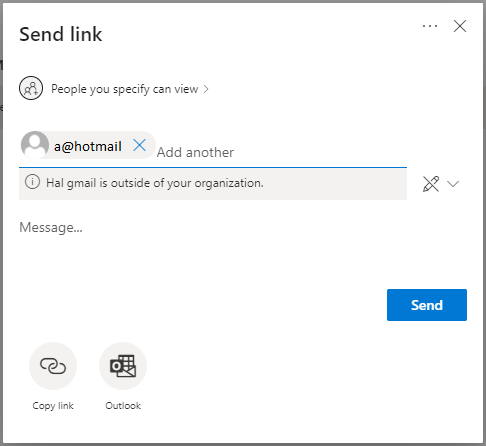The width and height of the screenshot is (486, 446).
Task: Click the Outlook envelope icon
Action: click(x=123, y=366)
